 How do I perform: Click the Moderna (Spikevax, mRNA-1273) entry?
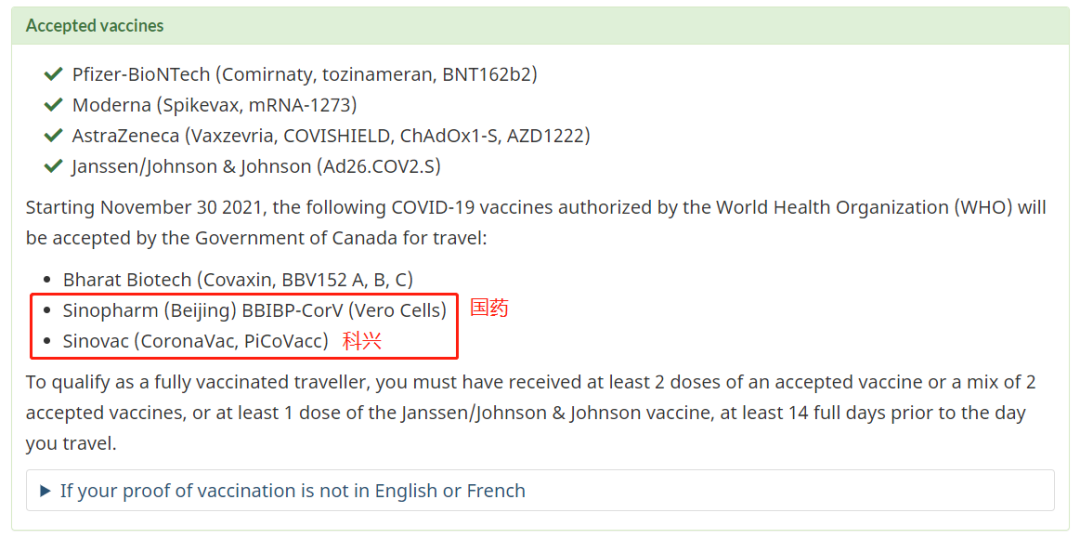pyautogui.click(x=214, y=105)
